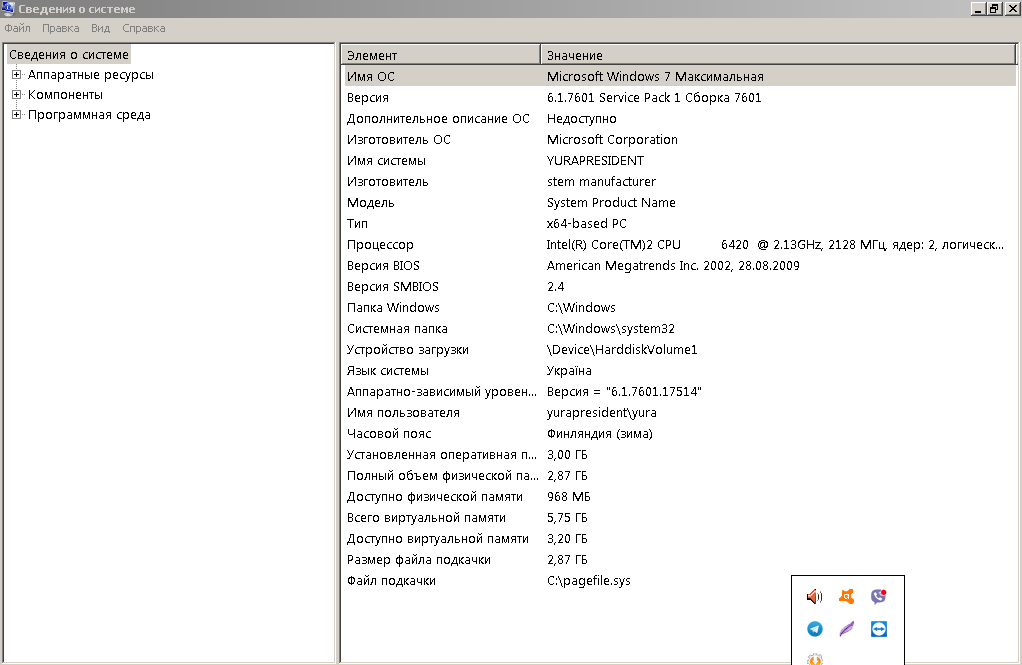Click the stem manufacturer value
The width and height of the screenshot is (1022, 665).
601,182
